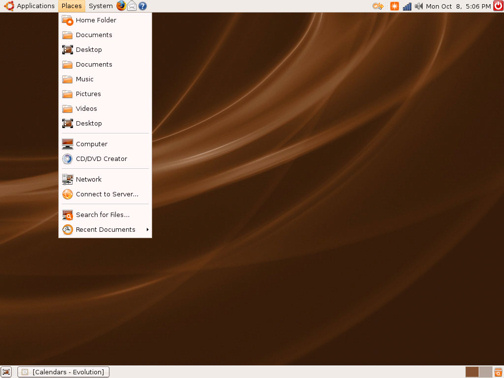Expand Recent Documents submenu
Image resolution: width=504 pixels, height=378 pixels.
coord(105,230)
